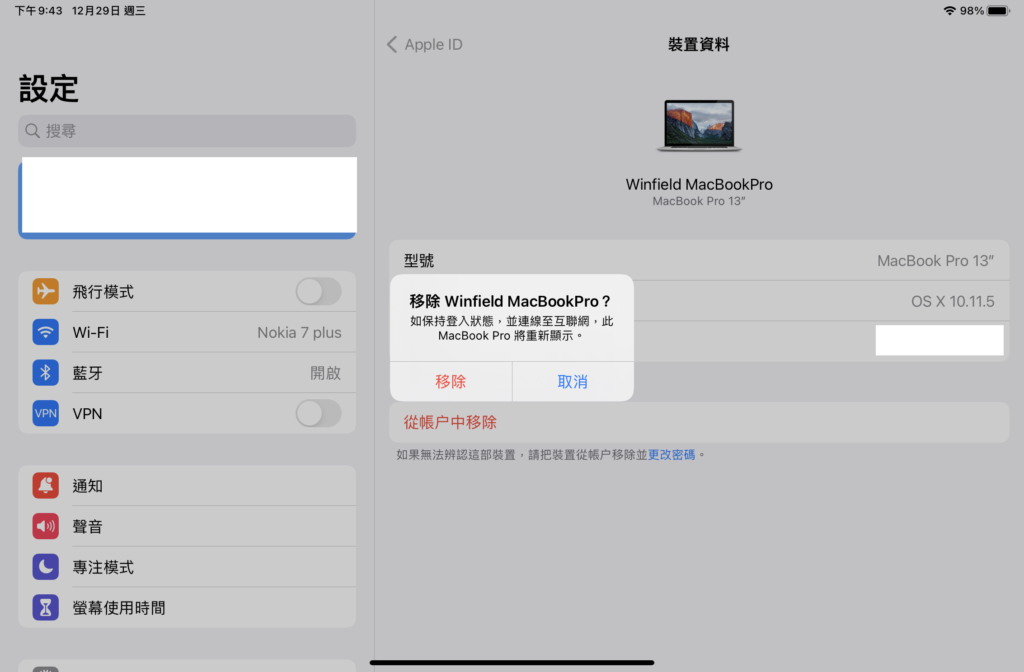Tap the Apple ID profile card
Image resolution: width=1024 pixels, height=672 pixels.
point(187,197)
